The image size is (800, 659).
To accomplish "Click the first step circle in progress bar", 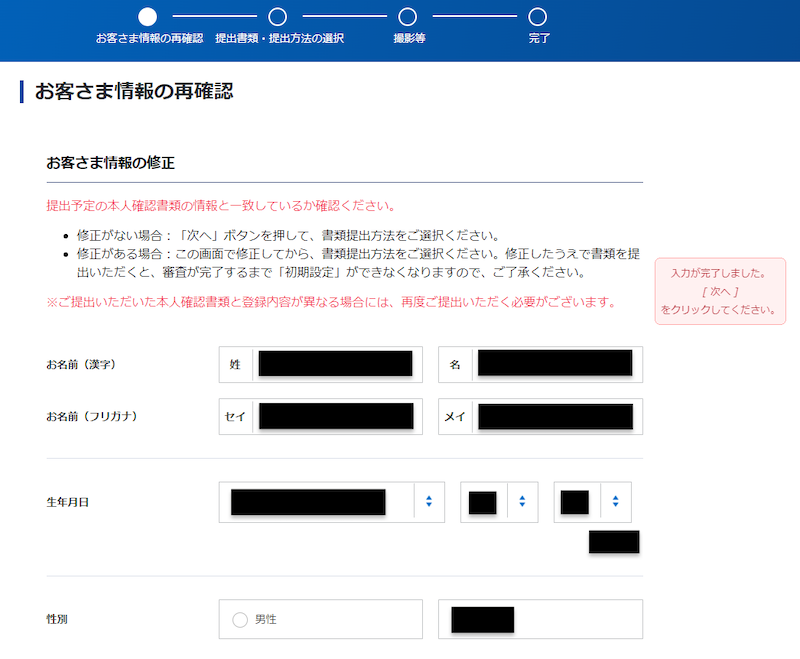I will (x=148, y=16).
